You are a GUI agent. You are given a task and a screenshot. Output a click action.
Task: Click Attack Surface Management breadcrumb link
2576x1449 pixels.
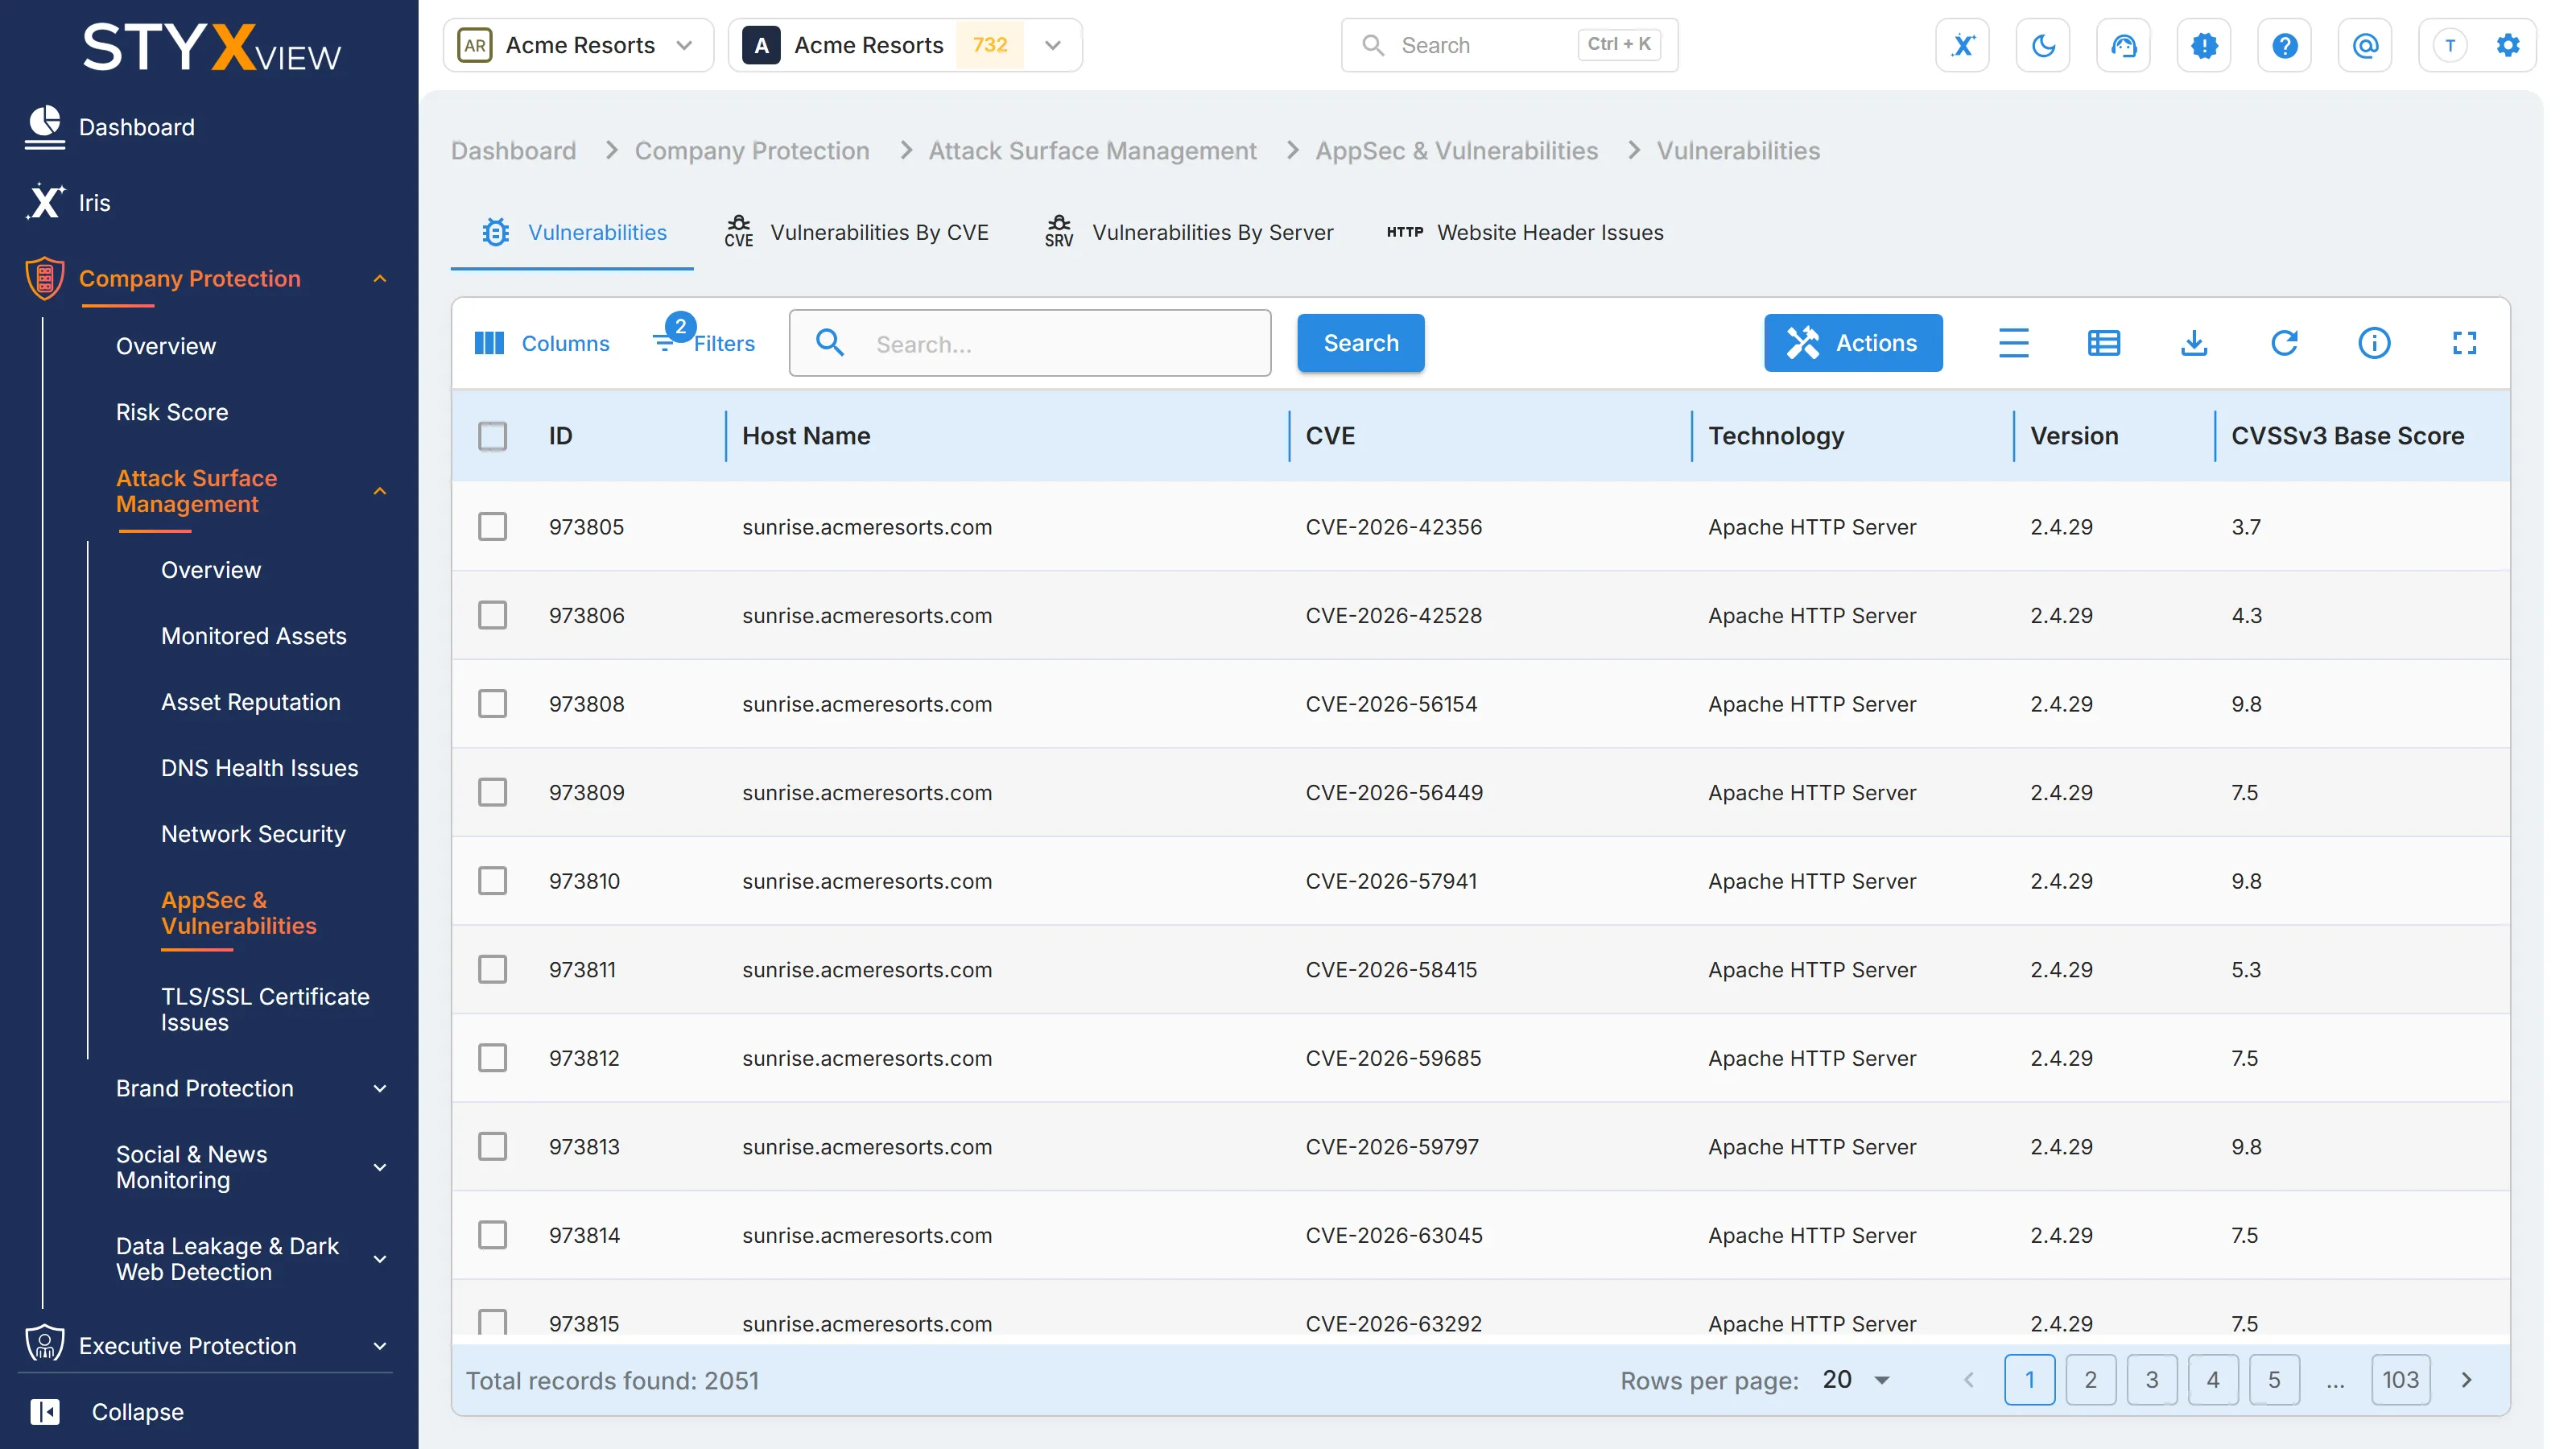point(1092,151)
